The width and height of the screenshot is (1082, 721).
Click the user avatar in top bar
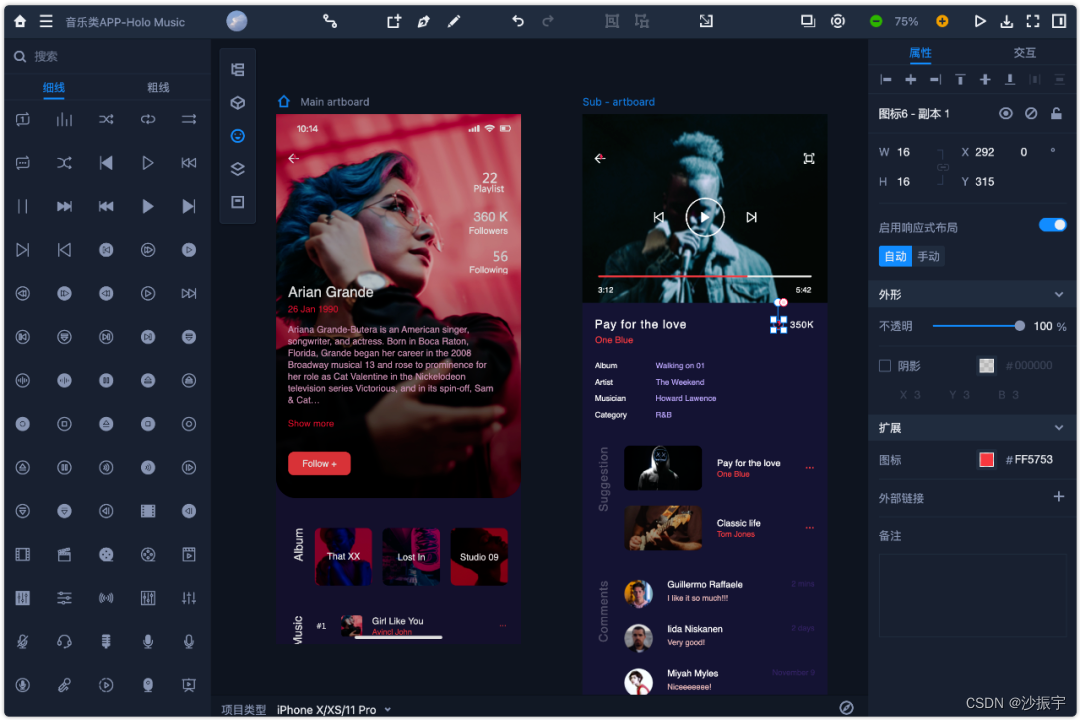[237, 21]
